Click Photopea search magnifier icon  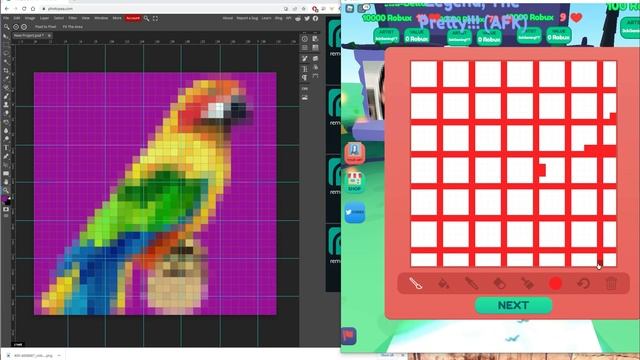(x=147, y=18)
